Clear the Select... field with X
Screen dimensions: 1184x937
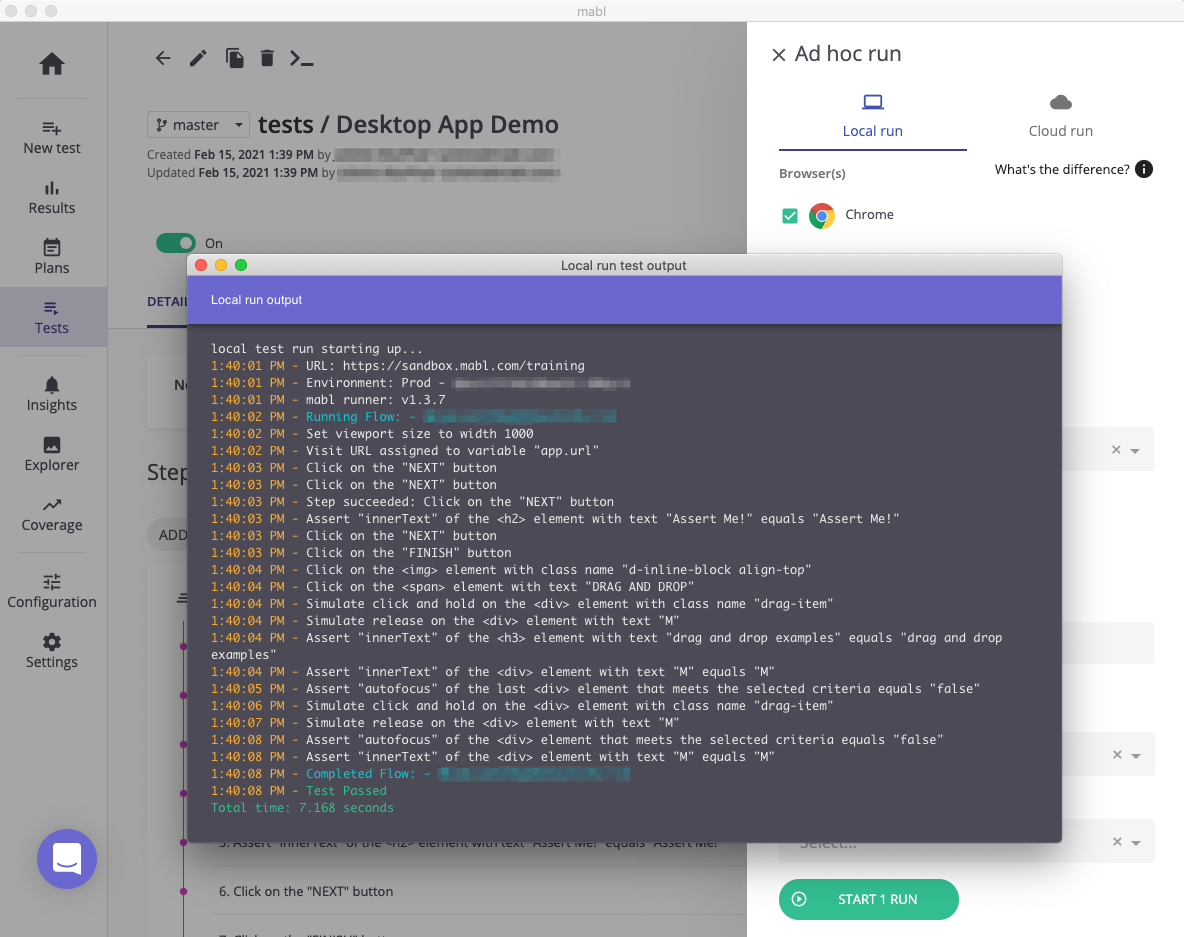[1117, 842]
